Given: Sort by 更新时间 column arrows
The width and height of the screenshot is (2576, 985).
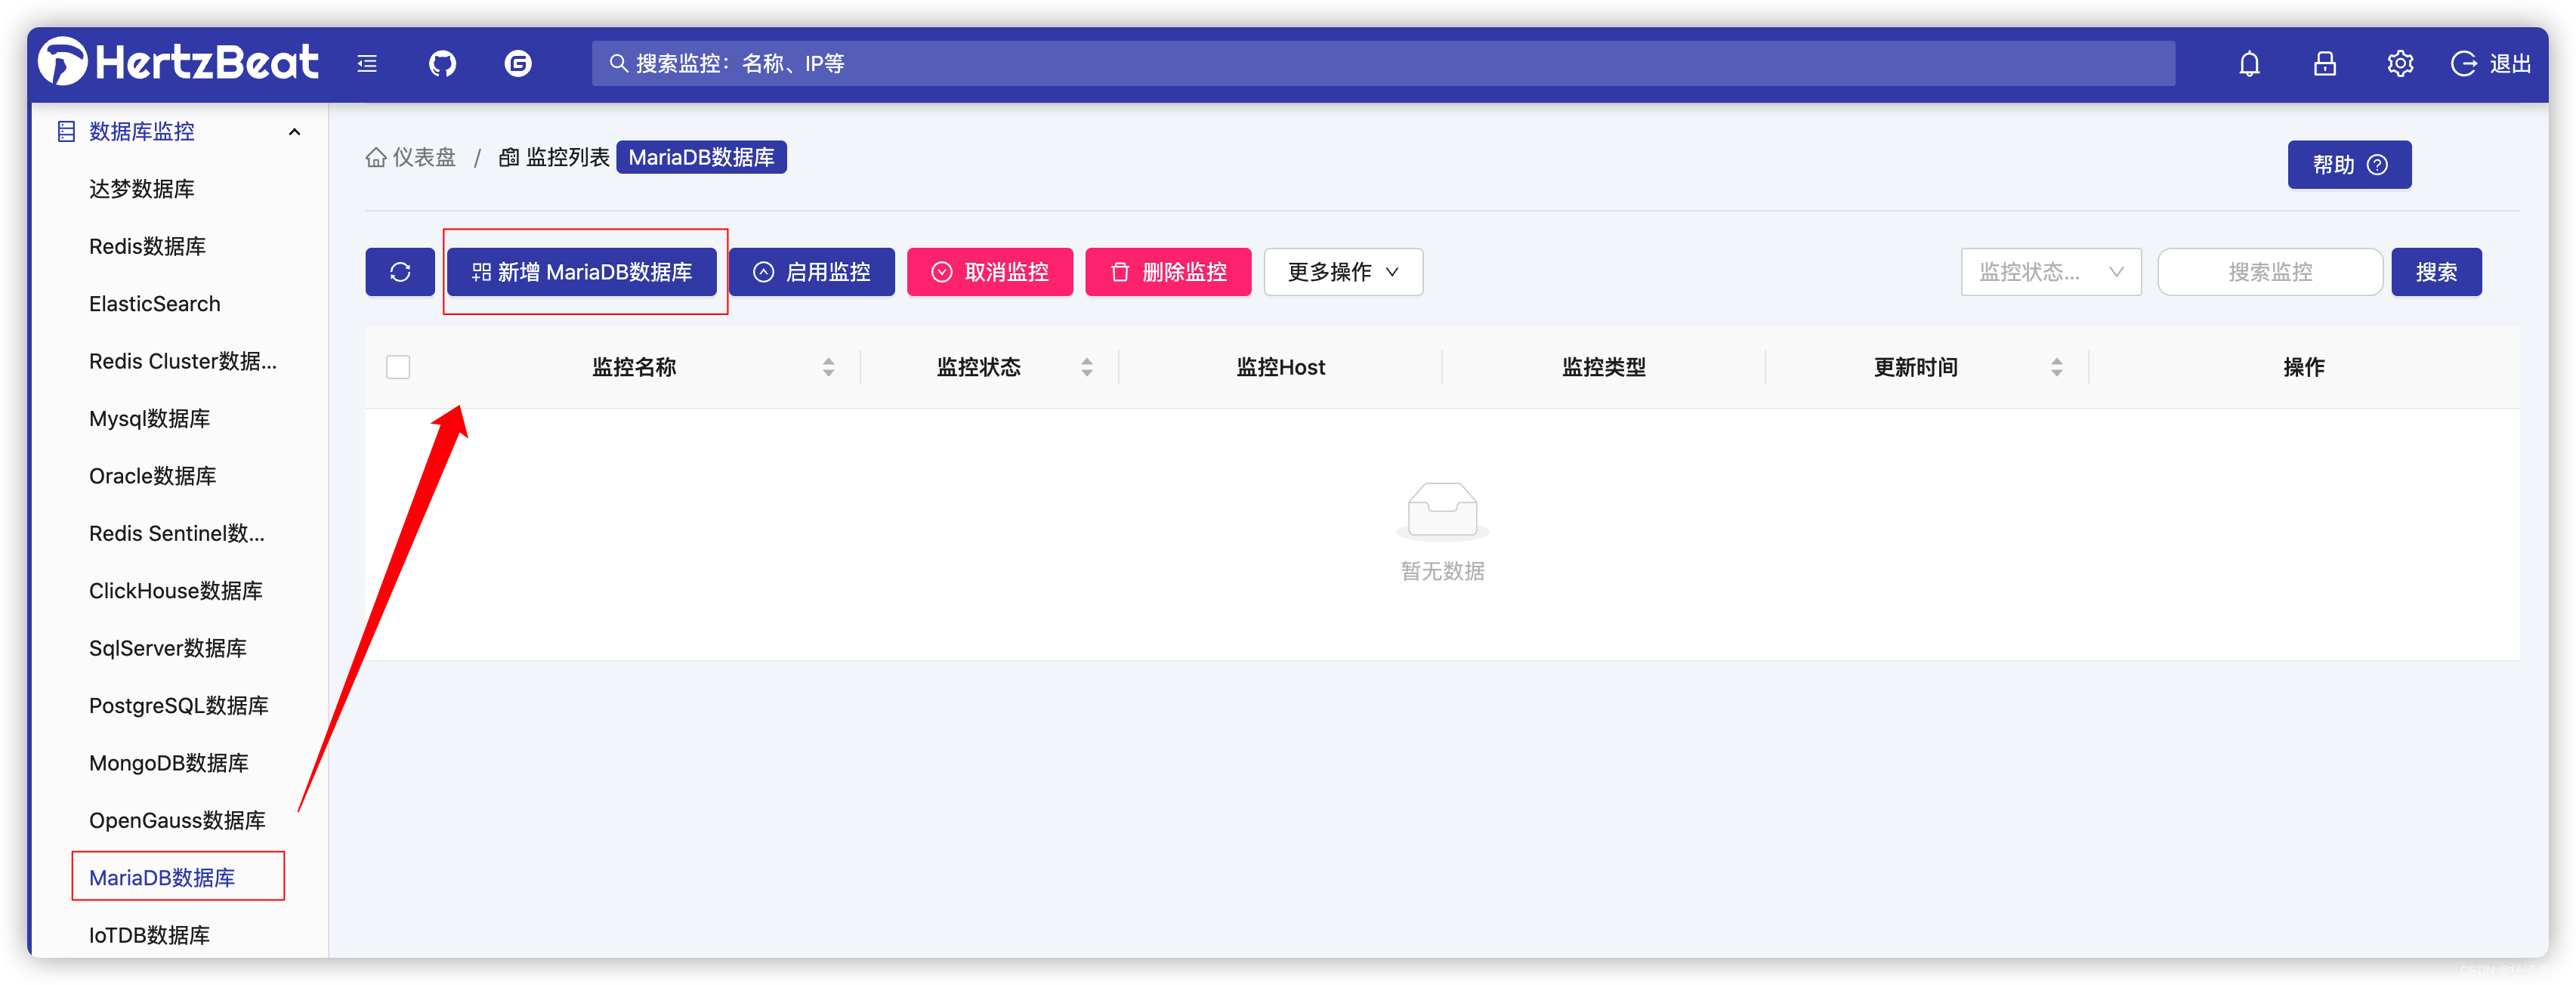Looking at the screenshot, I should tap(2056, 367).
